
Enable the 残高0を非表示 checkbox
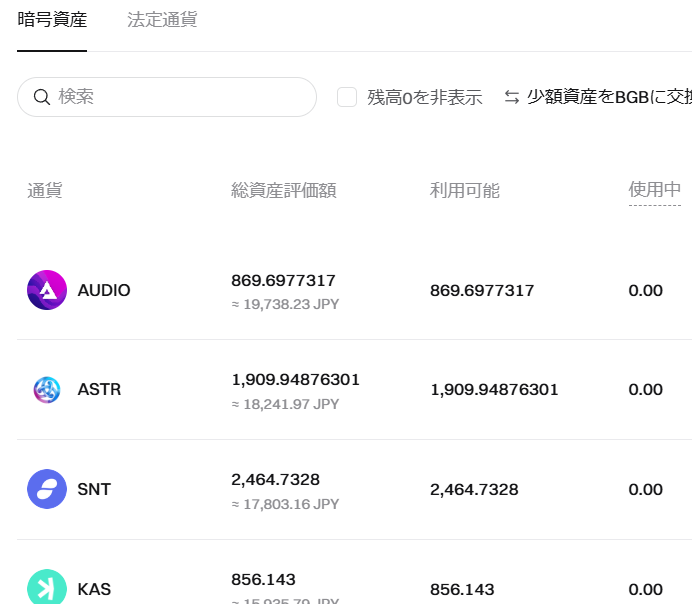point(347,97)
